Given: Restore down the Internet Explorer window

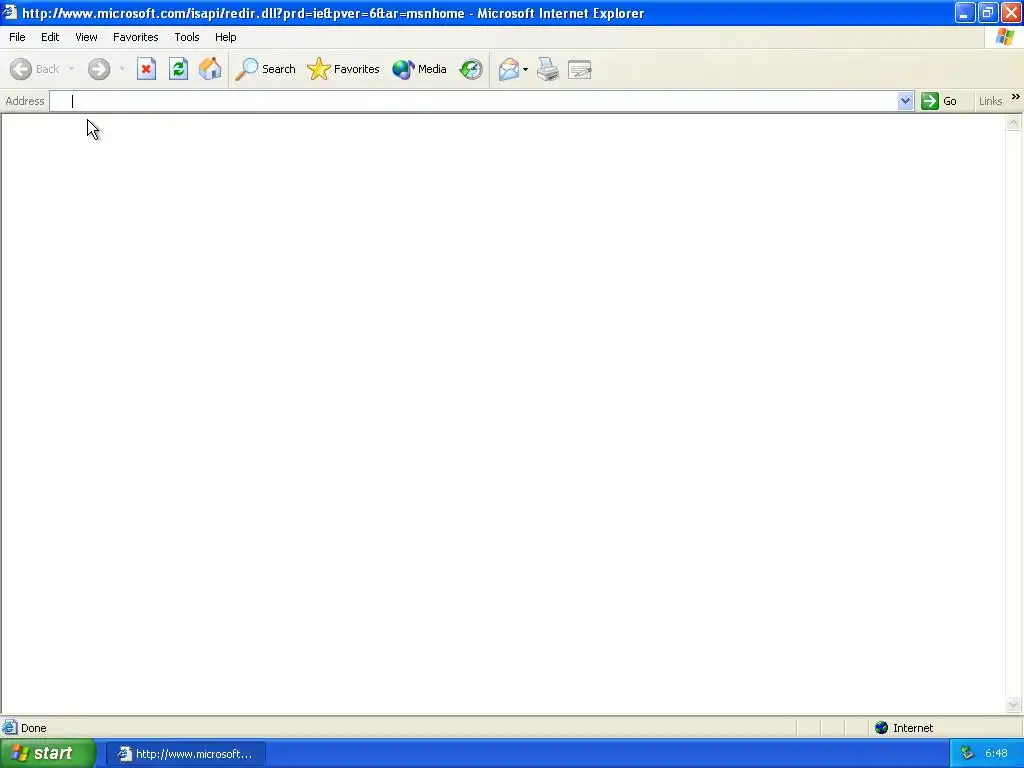Looking at the screenshot, I should (x=988, y=13).
